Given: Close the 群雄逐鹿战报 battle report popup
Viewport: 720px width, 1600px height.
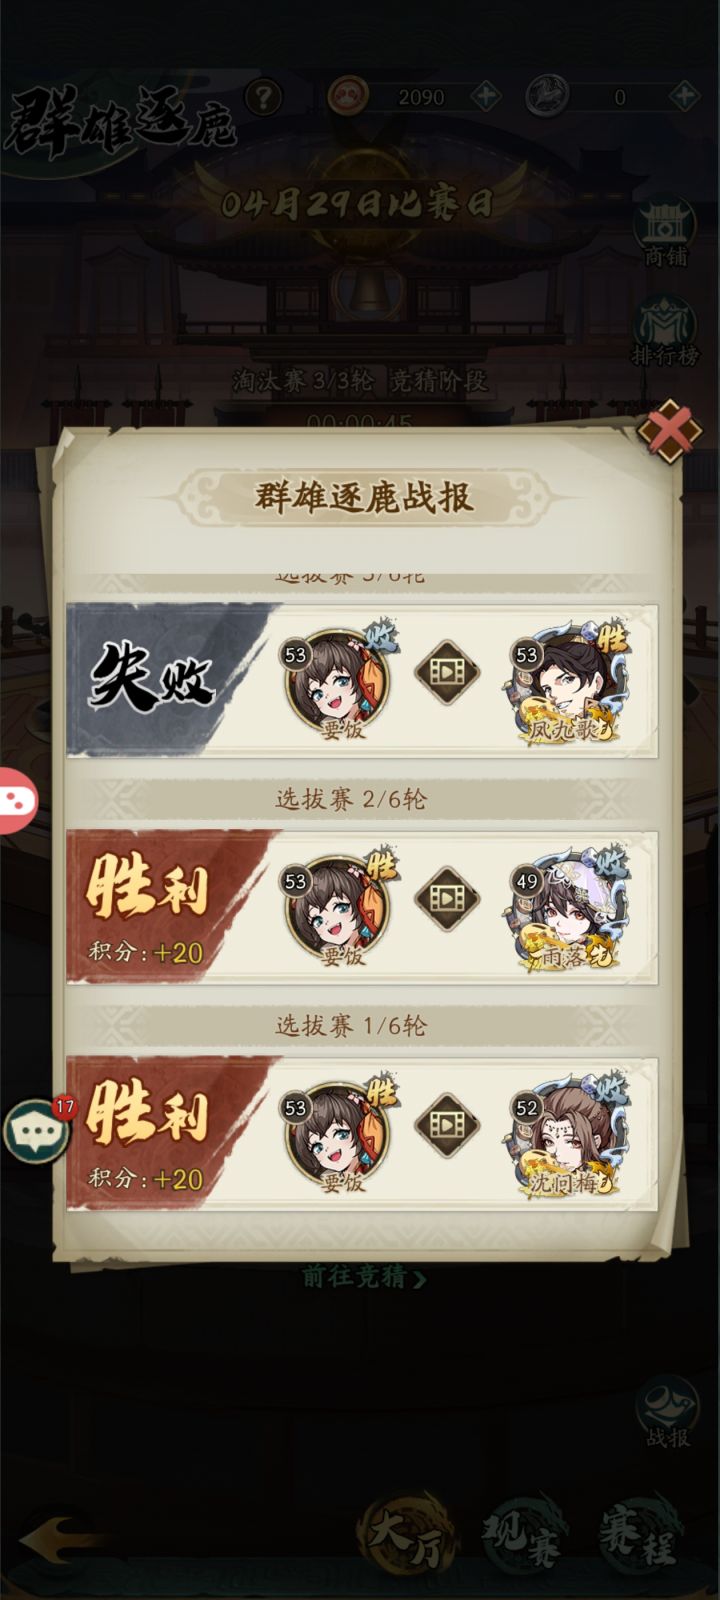Looking at the screenshot, I should [670, 432].
